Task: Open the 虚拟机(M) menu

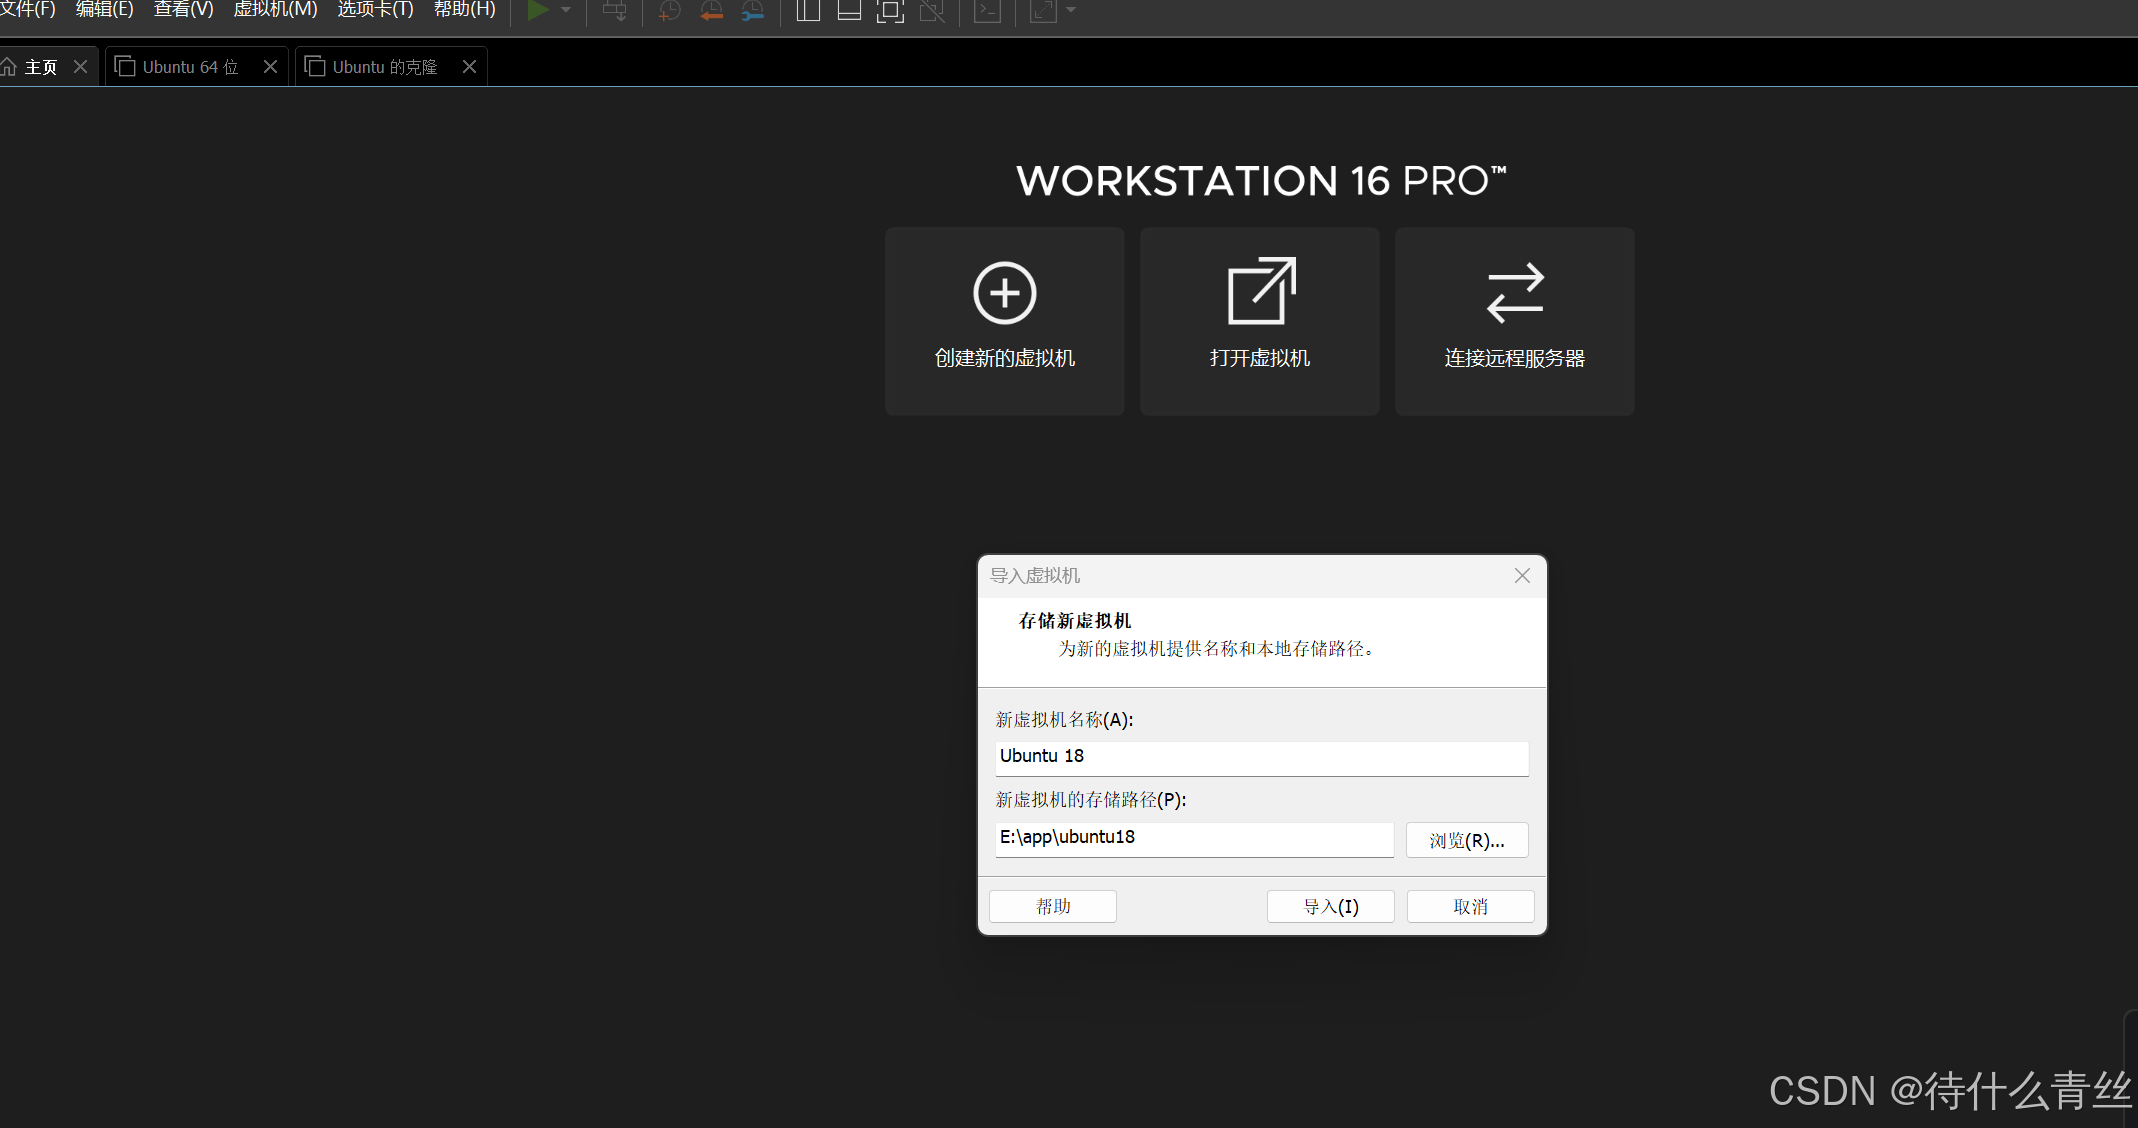Action: (275, 10)
